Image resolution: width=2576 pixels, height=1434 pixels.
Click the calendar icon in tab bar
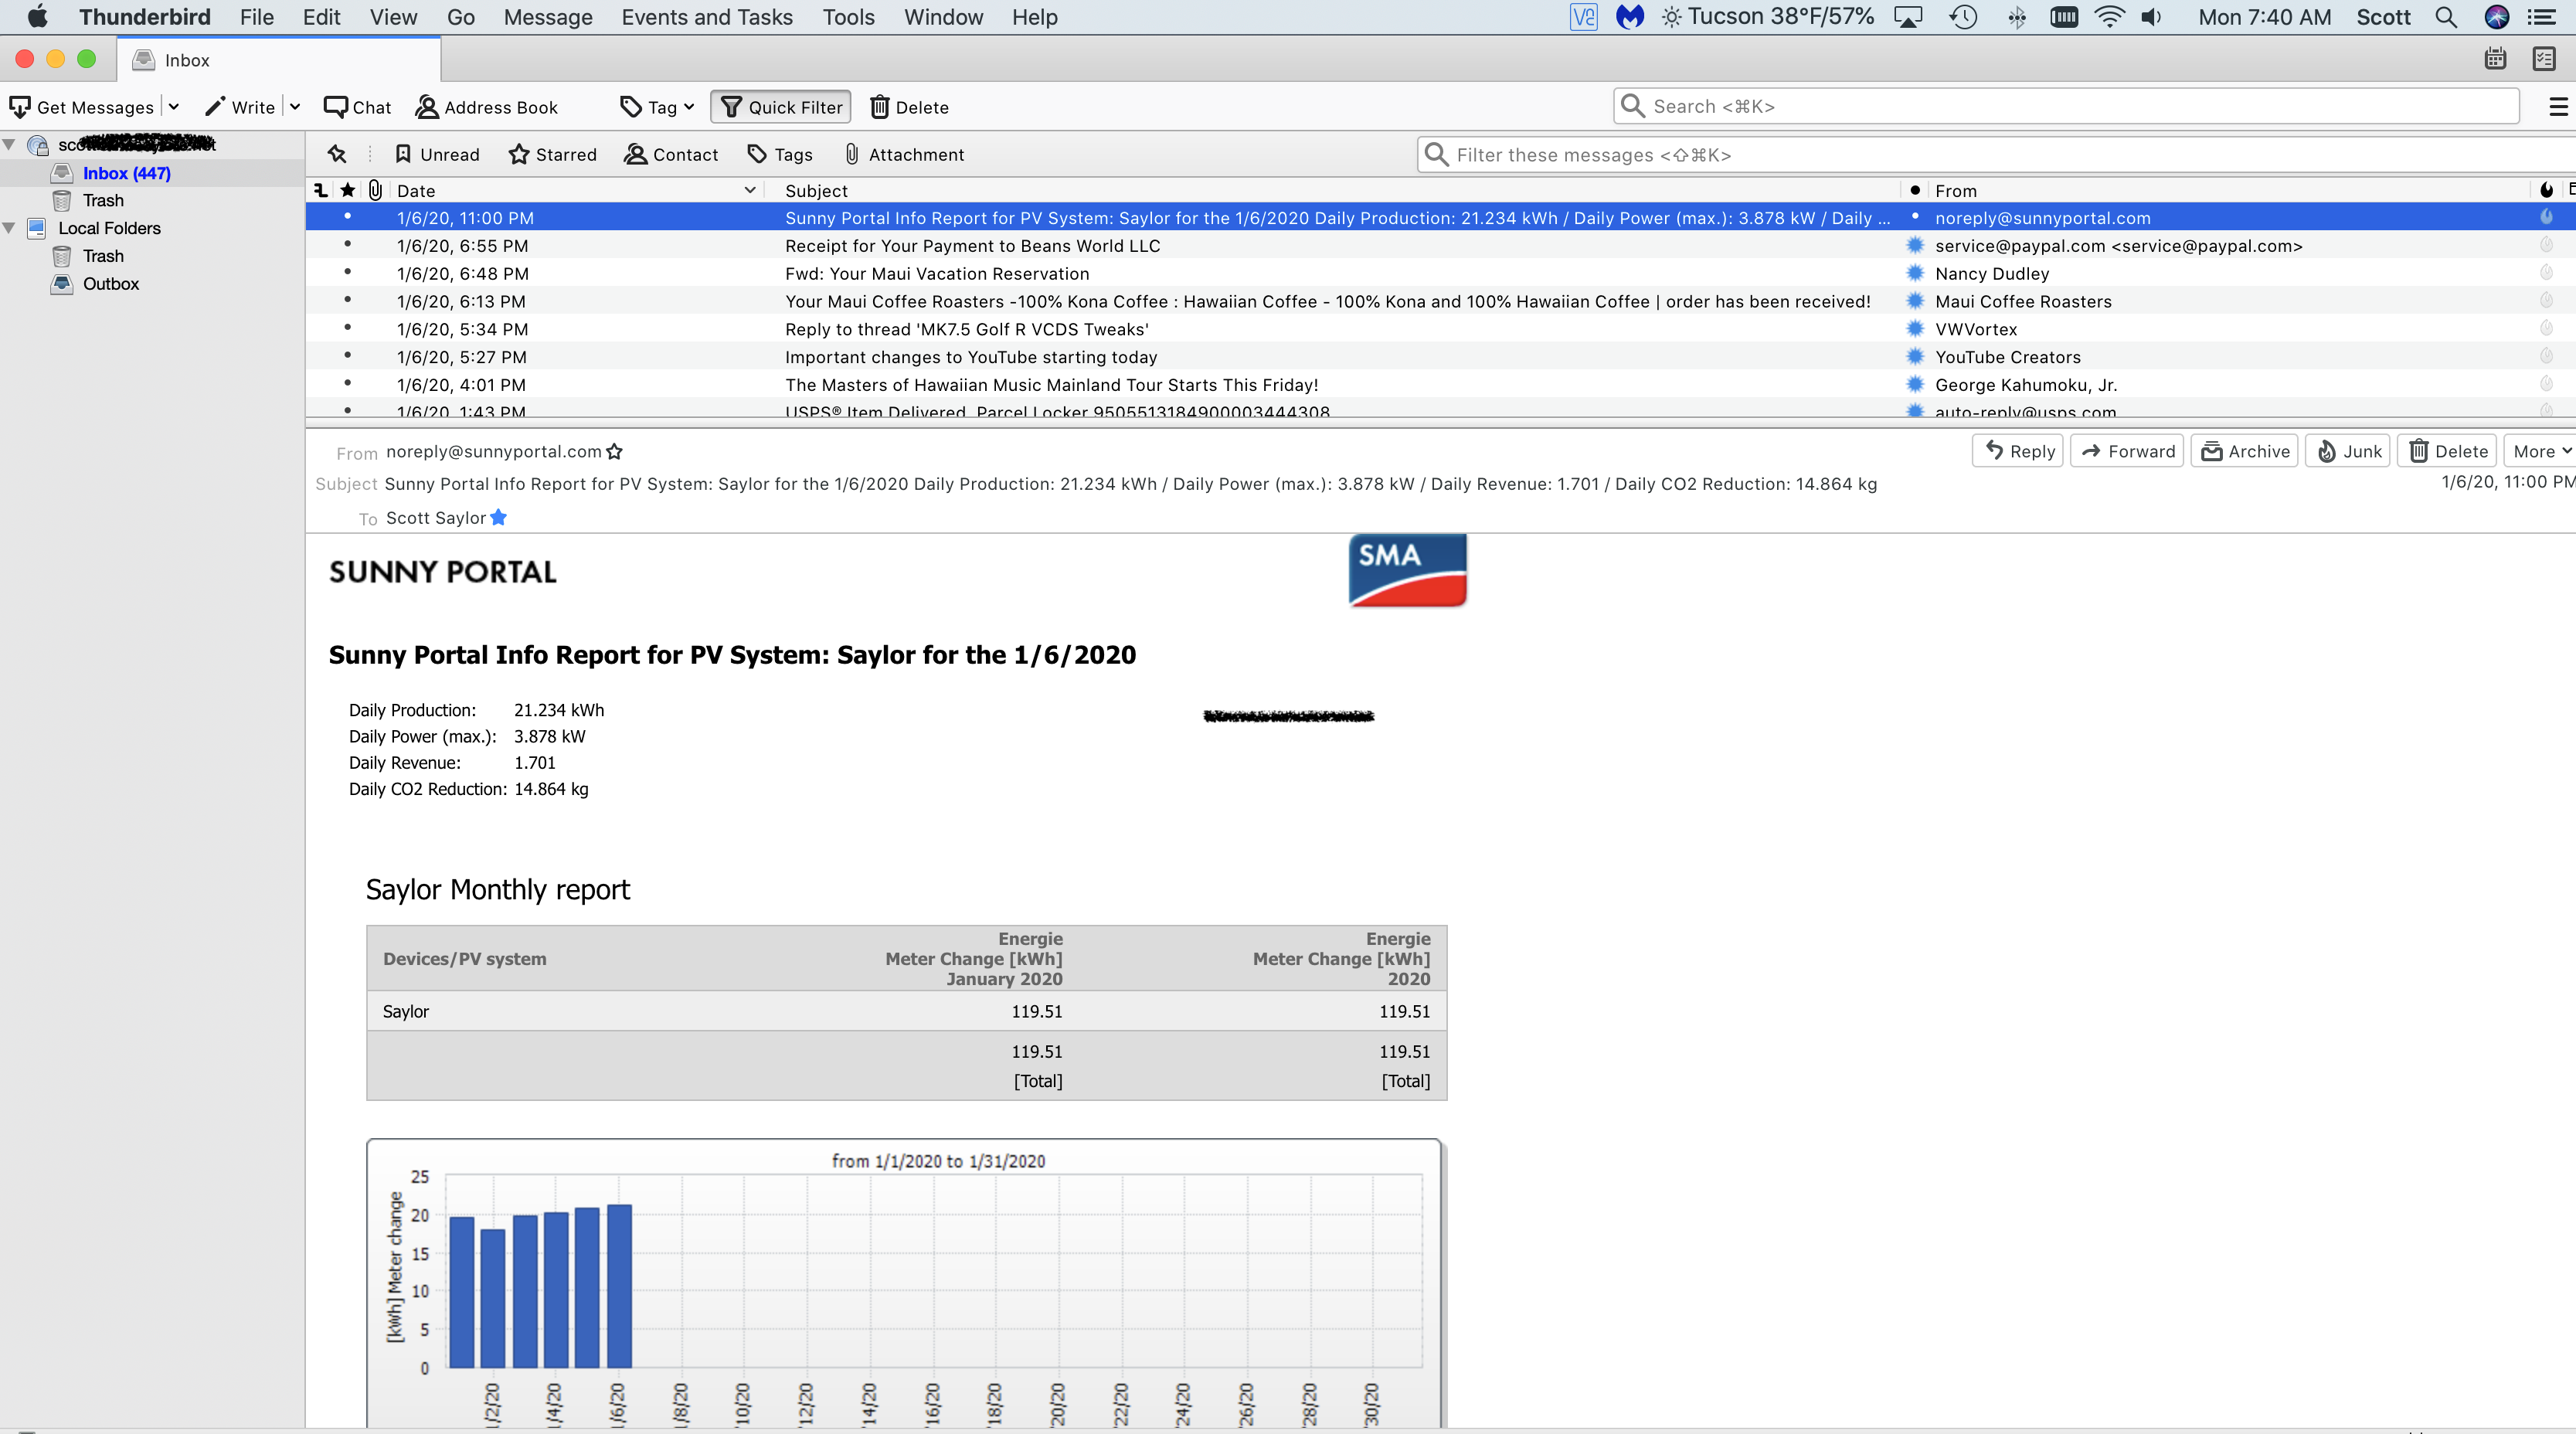tap(2495, 59)
